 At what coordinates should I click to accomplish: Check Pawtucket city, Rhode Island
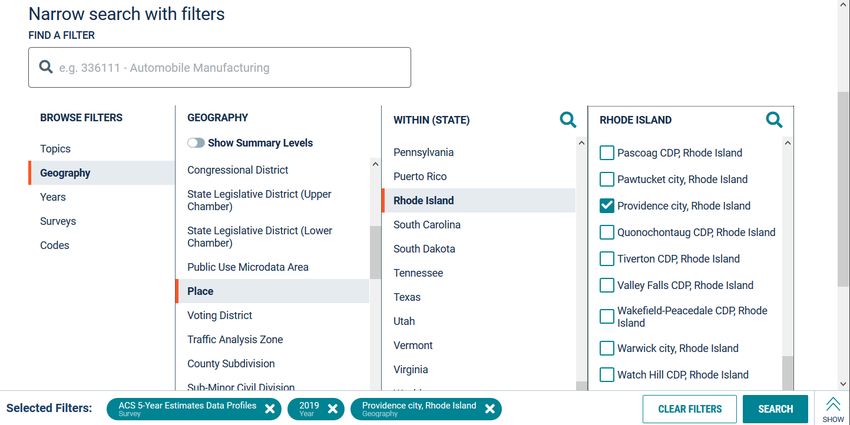coord(607,179)
